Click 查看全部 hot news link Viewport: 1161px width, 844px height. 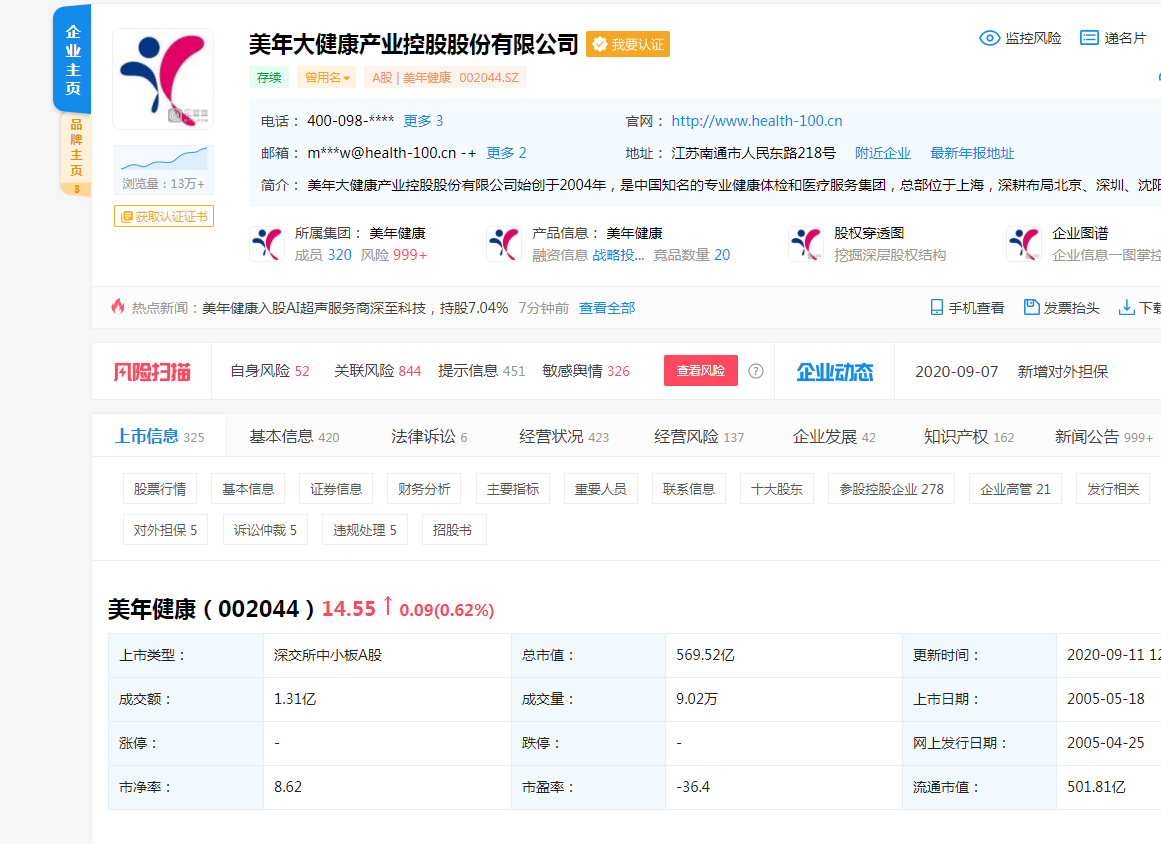606,308
